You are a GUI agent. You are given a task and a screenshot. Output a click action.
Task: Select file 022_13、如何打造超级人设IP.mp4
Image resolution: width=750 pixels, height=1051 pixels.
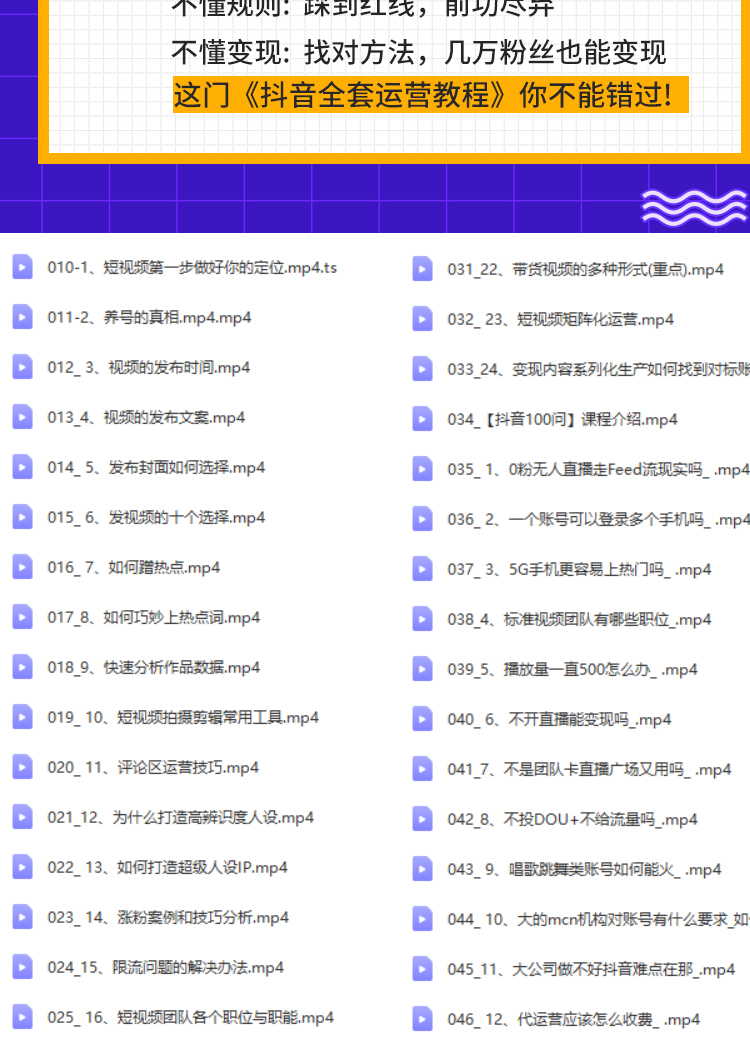pyautogui.click(x=167, y=867)
